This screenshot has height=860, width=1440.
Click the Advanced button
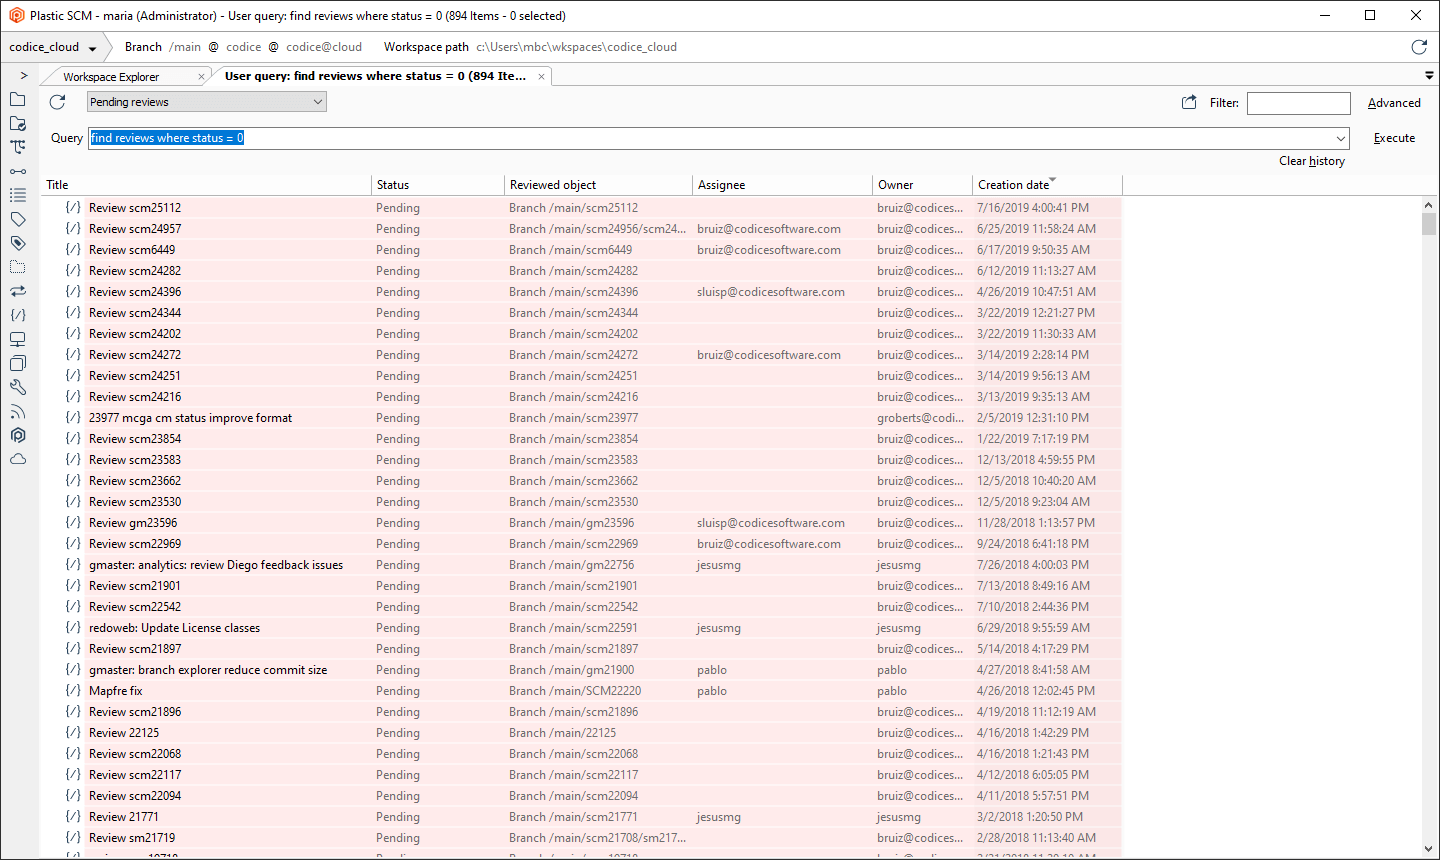pyautogui.click(x=1394, y=103)
